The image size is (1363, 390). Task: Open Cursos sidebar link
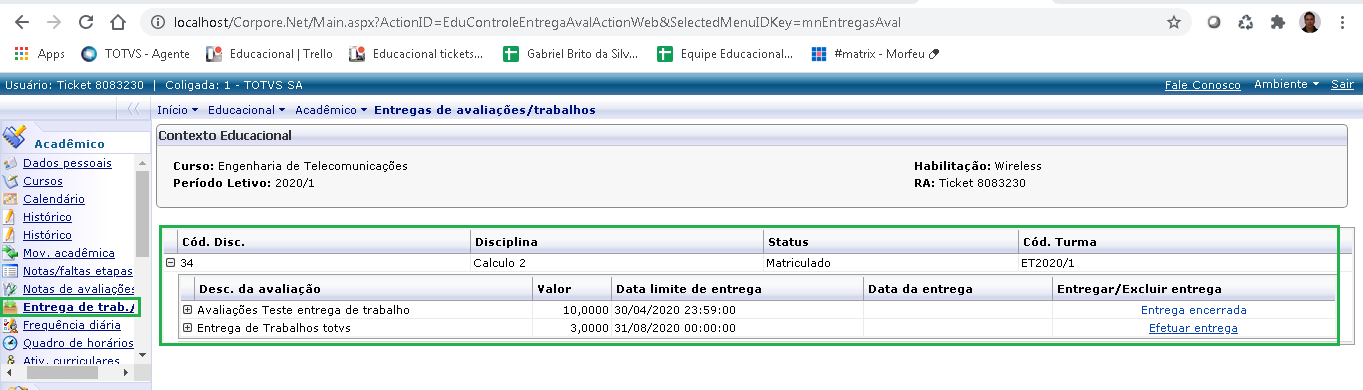[x=42, y=181]
